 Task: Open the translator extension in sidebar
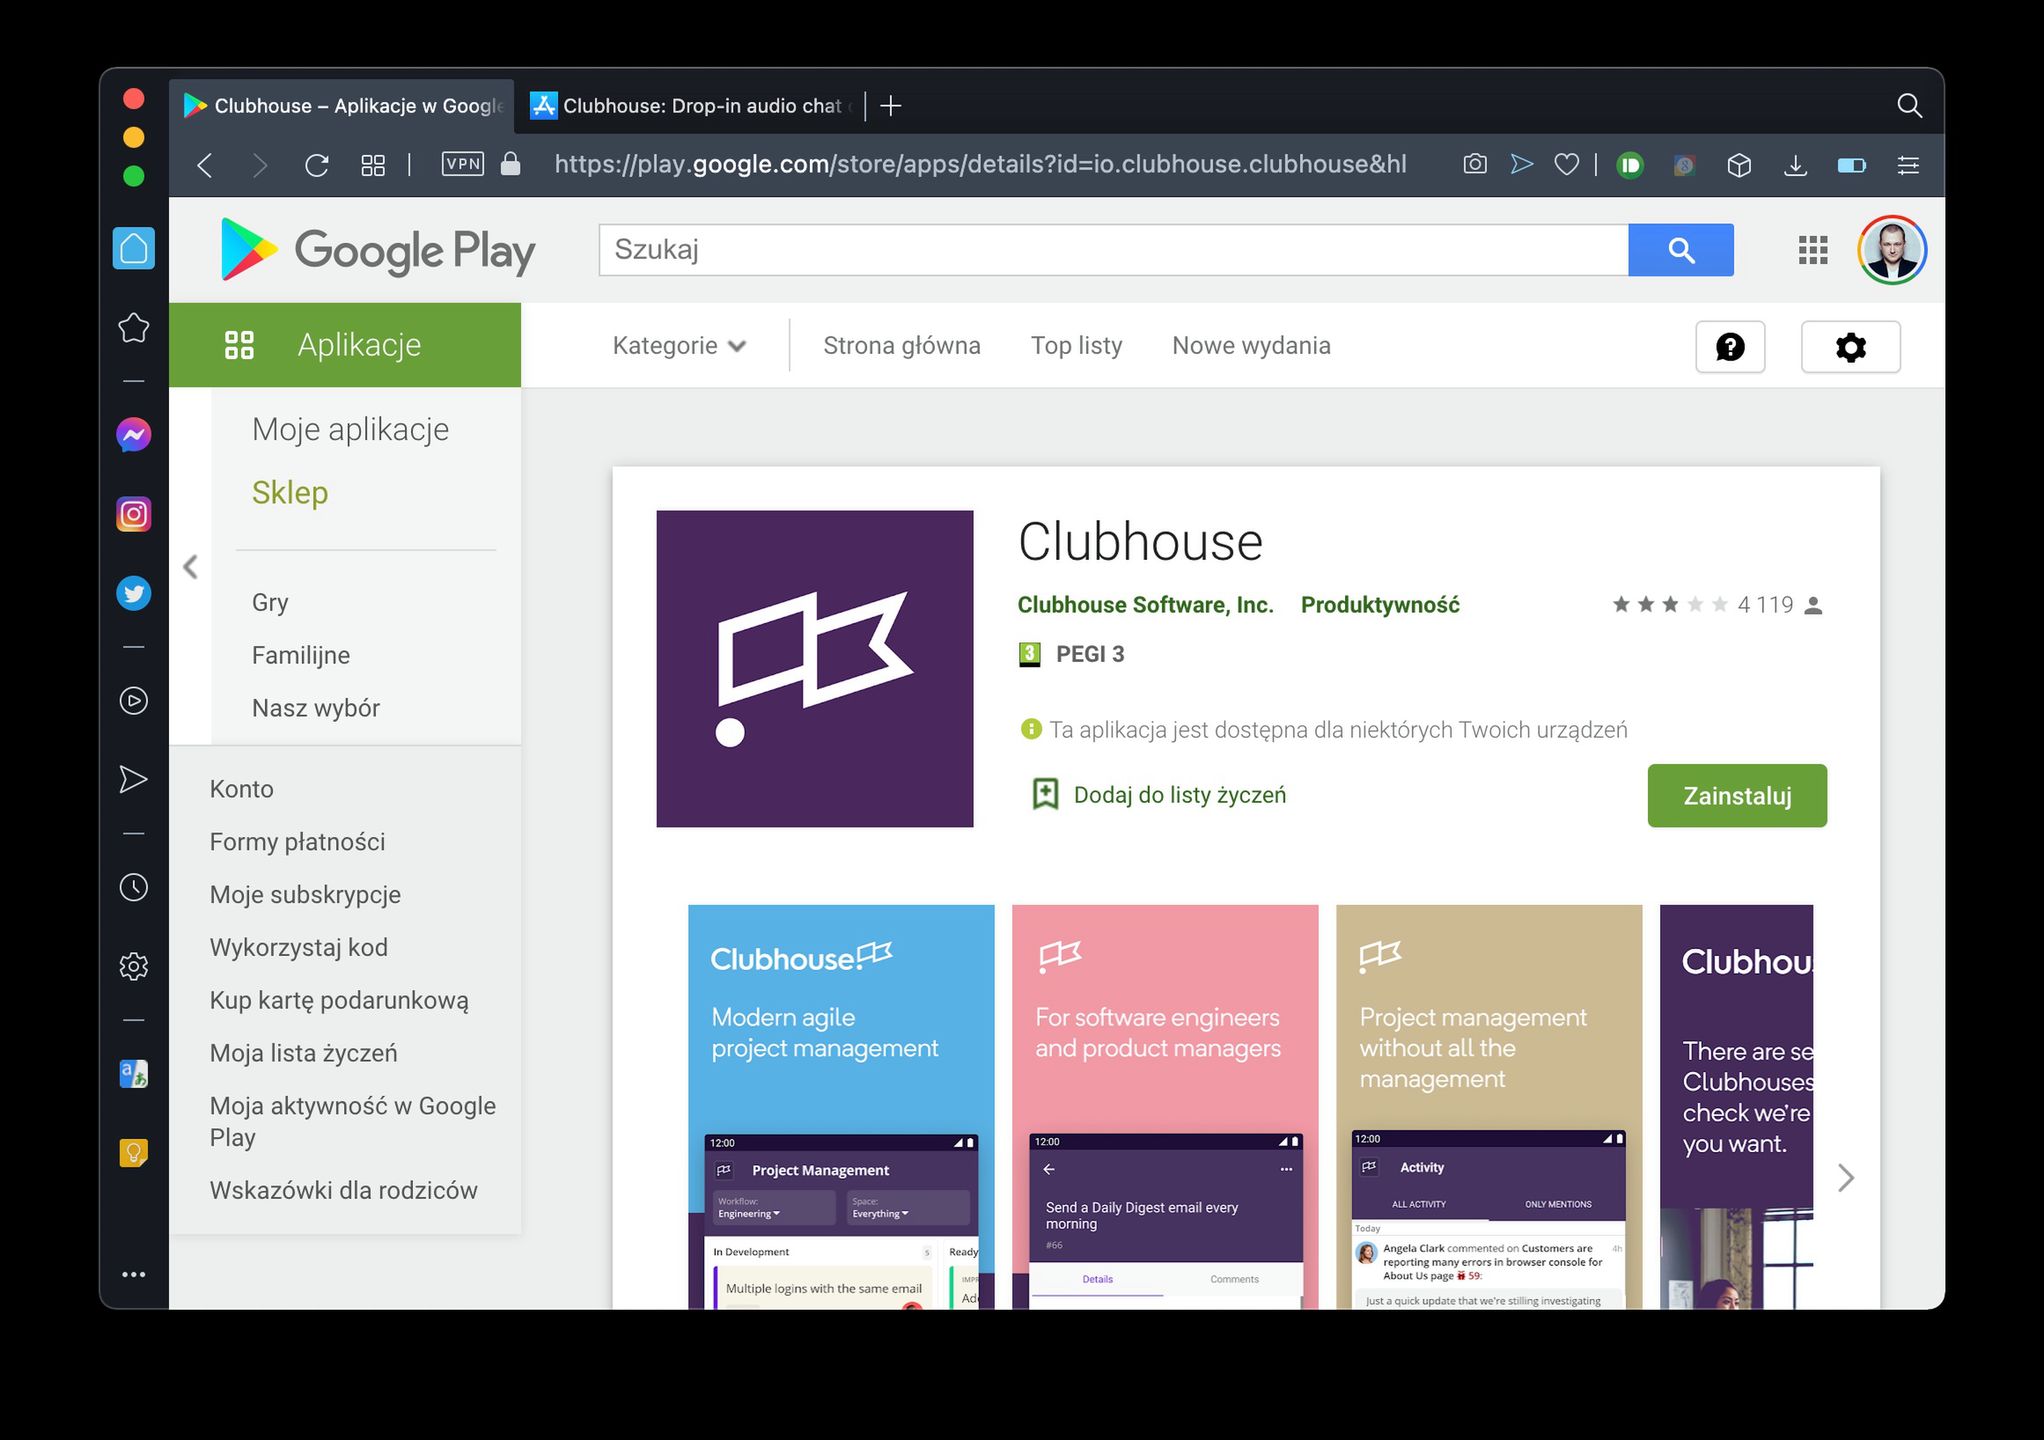coord(134,1074)
